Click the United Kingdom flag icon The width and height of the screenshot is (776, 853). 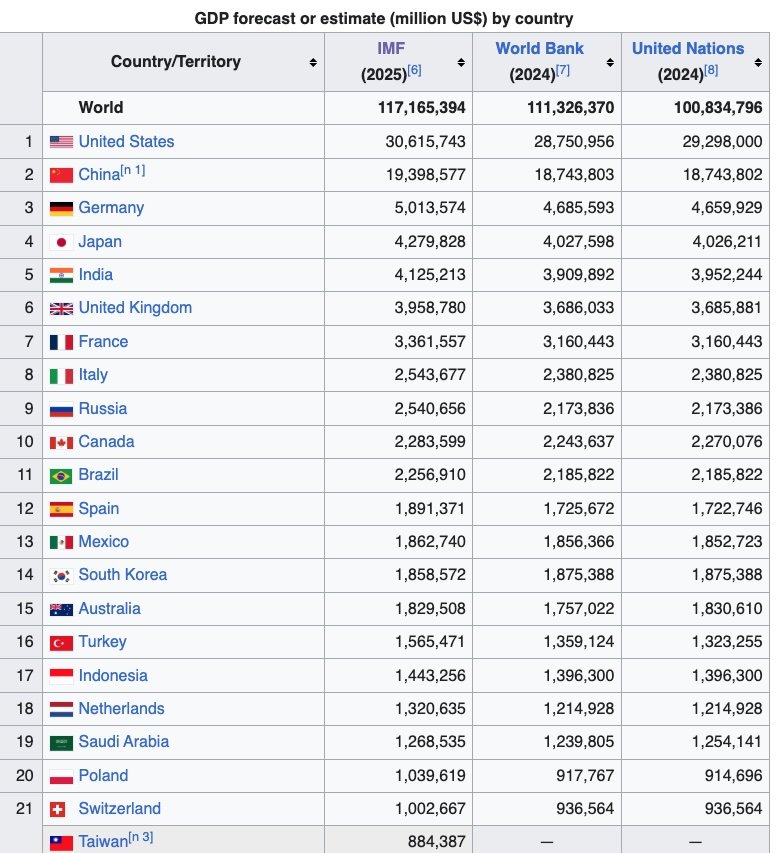[61, 309]
